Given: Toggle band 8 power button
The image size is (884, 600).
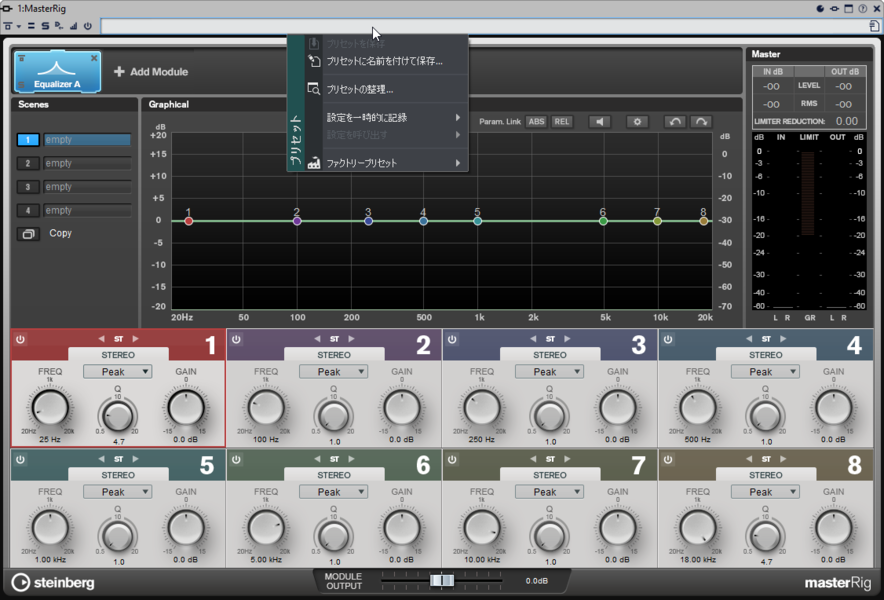Looking at the screenshot, I should (668, 460).
